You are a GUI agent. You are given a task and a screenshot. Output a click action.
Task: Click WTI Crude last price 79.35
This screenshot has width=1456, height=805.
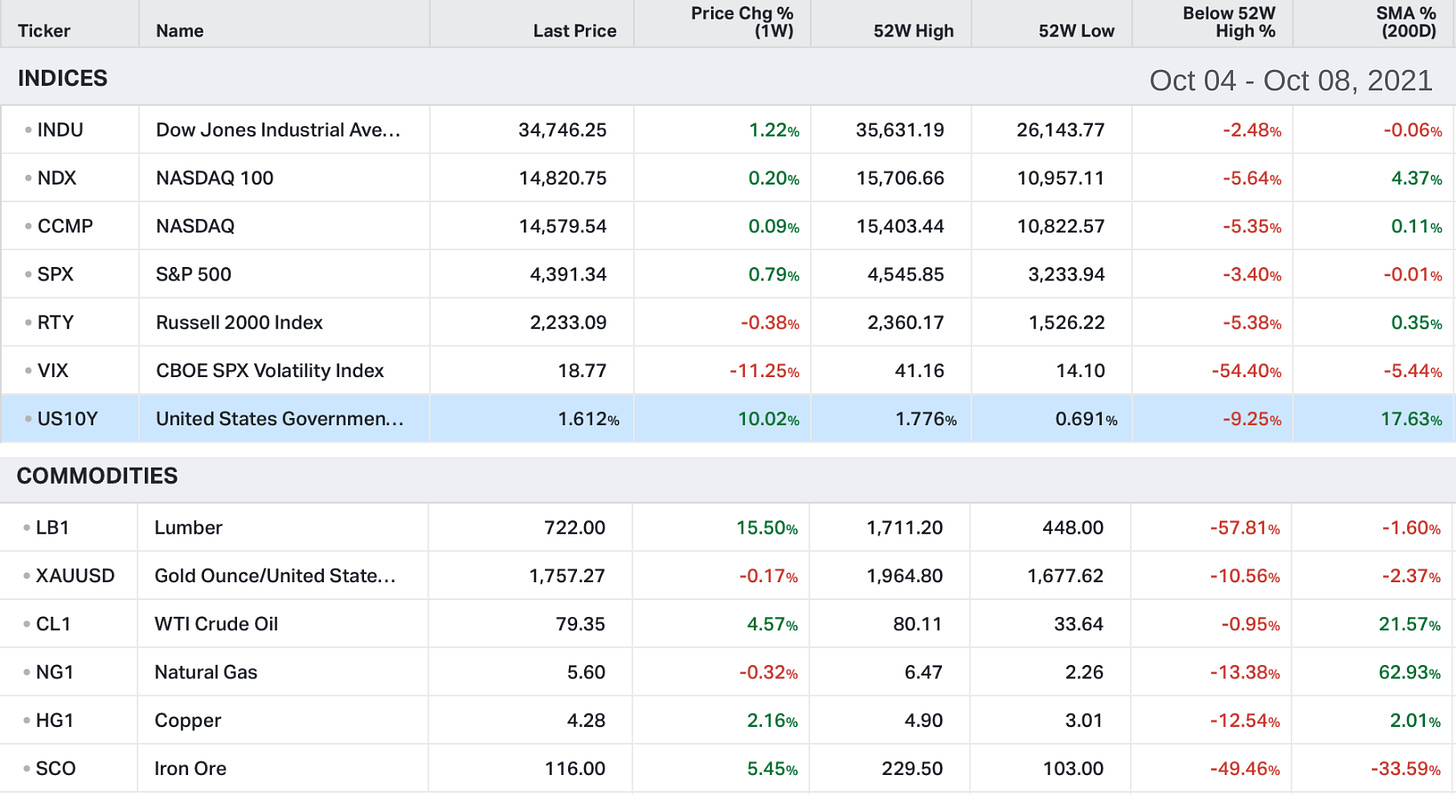(580, 624)
